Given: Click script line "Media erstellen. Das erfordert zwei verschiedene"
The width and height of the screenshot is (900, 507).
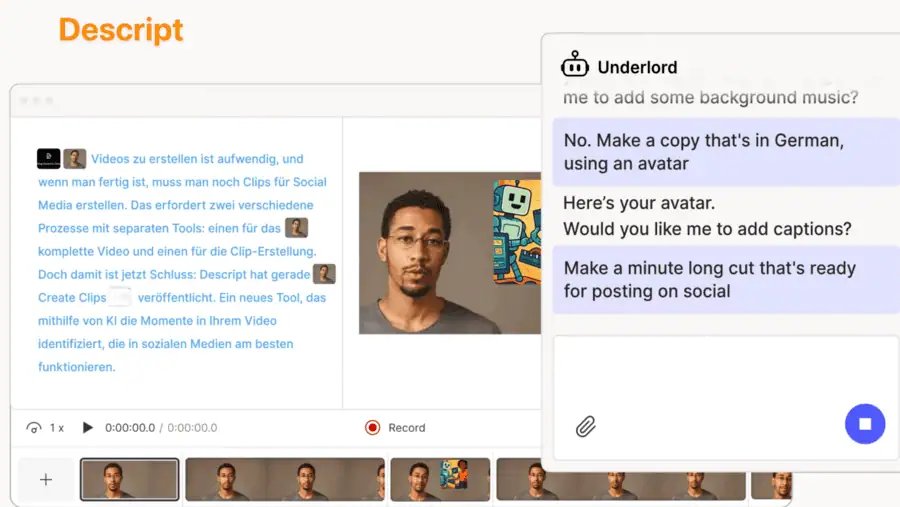Looking at the screenshot, I should pyautogui.click(x=176, y=205).
